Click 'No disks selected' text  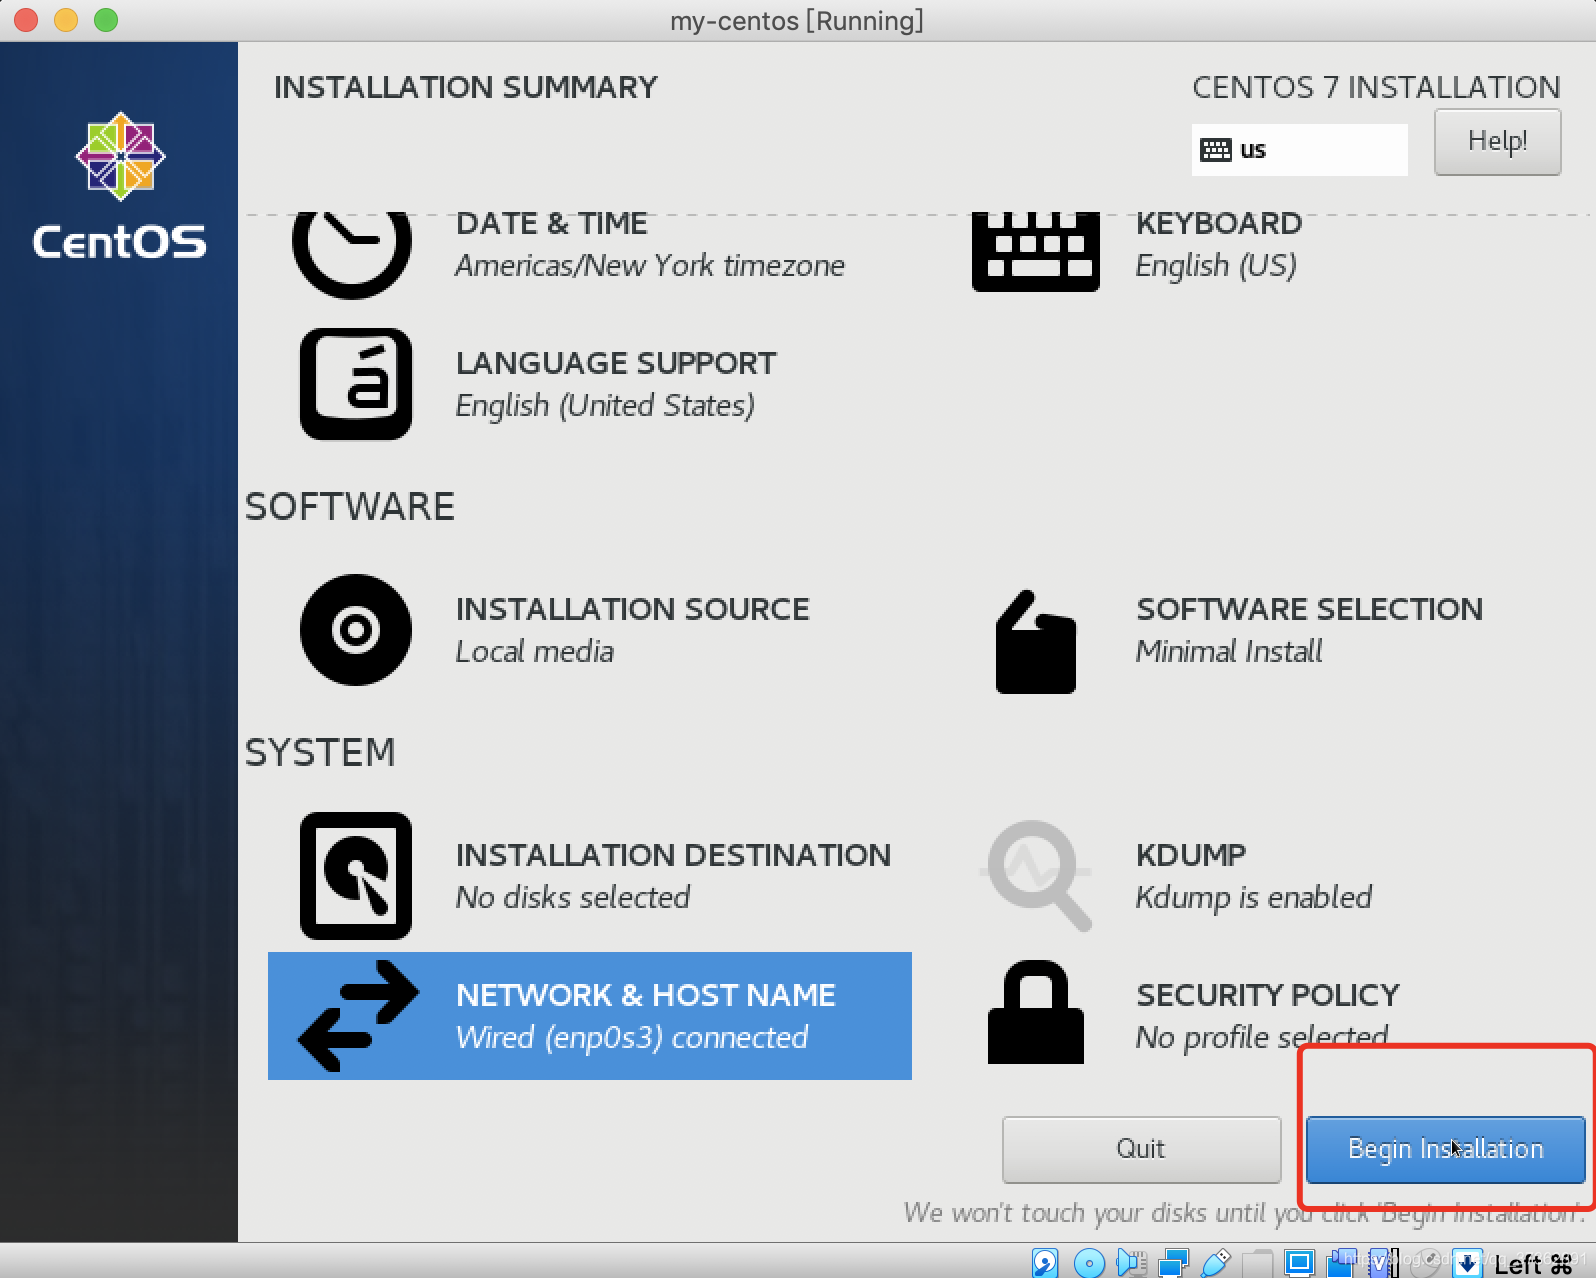point(573,898)
